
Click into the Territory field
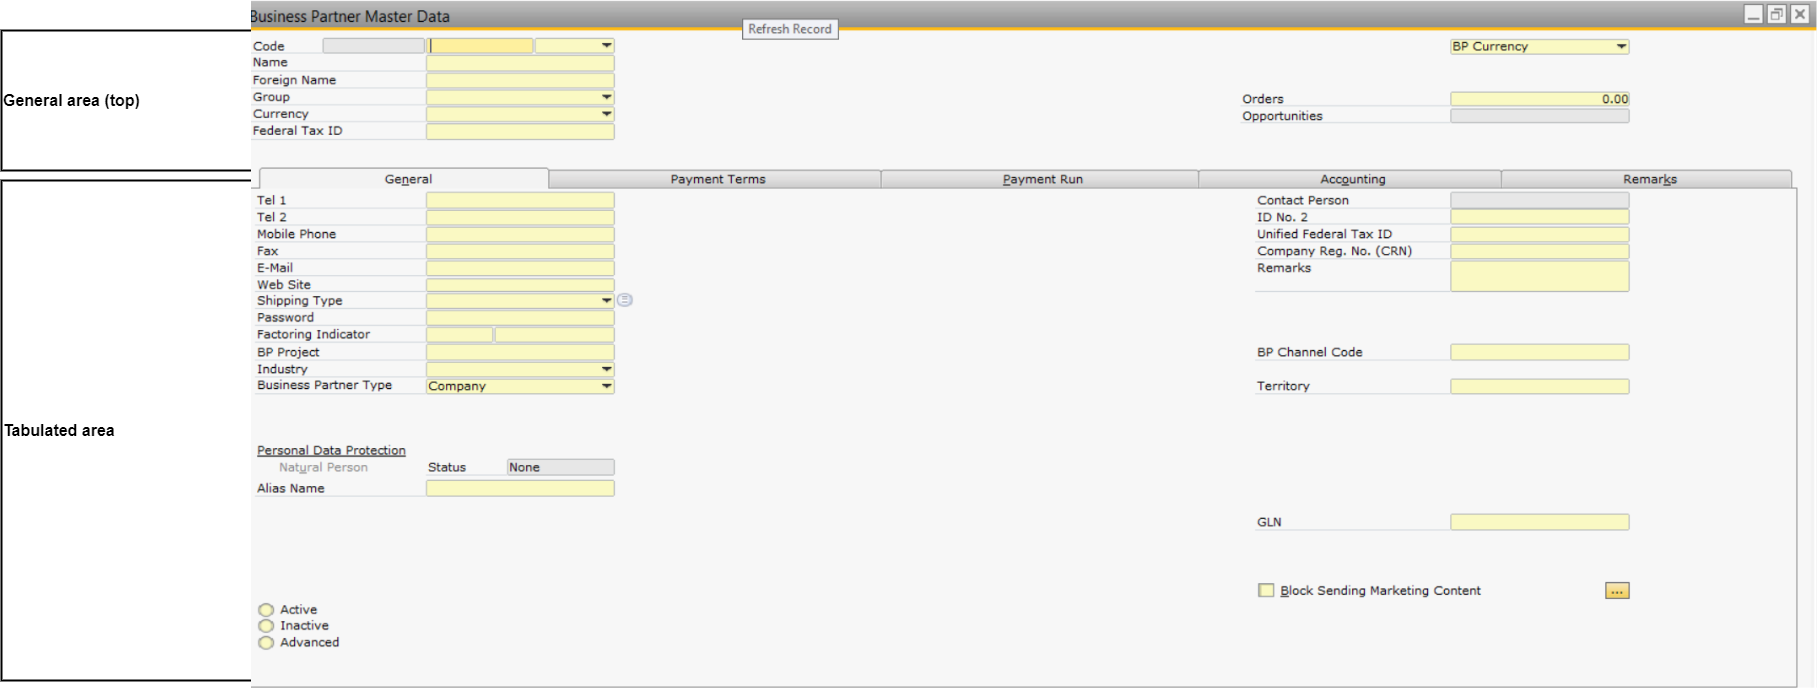(x=1539, y=386)
